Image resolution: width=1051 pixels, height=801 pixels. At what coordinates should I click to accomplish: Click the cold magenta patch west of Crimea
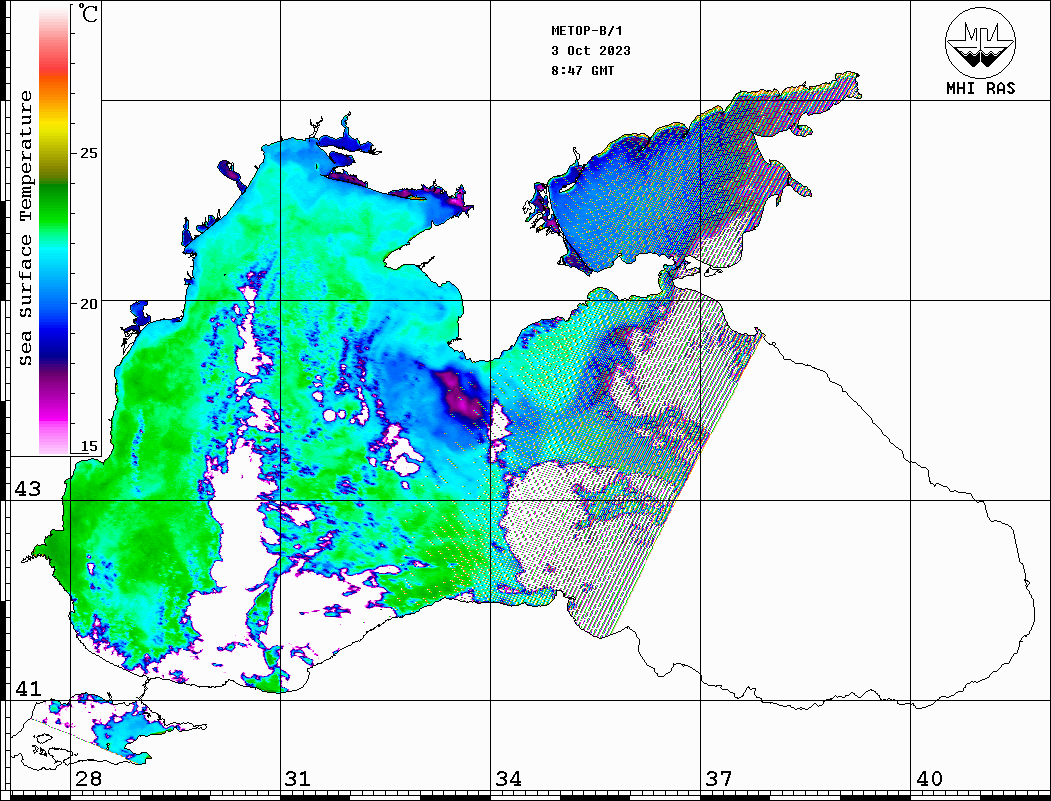pyautogui.click(x=459, y=397)
